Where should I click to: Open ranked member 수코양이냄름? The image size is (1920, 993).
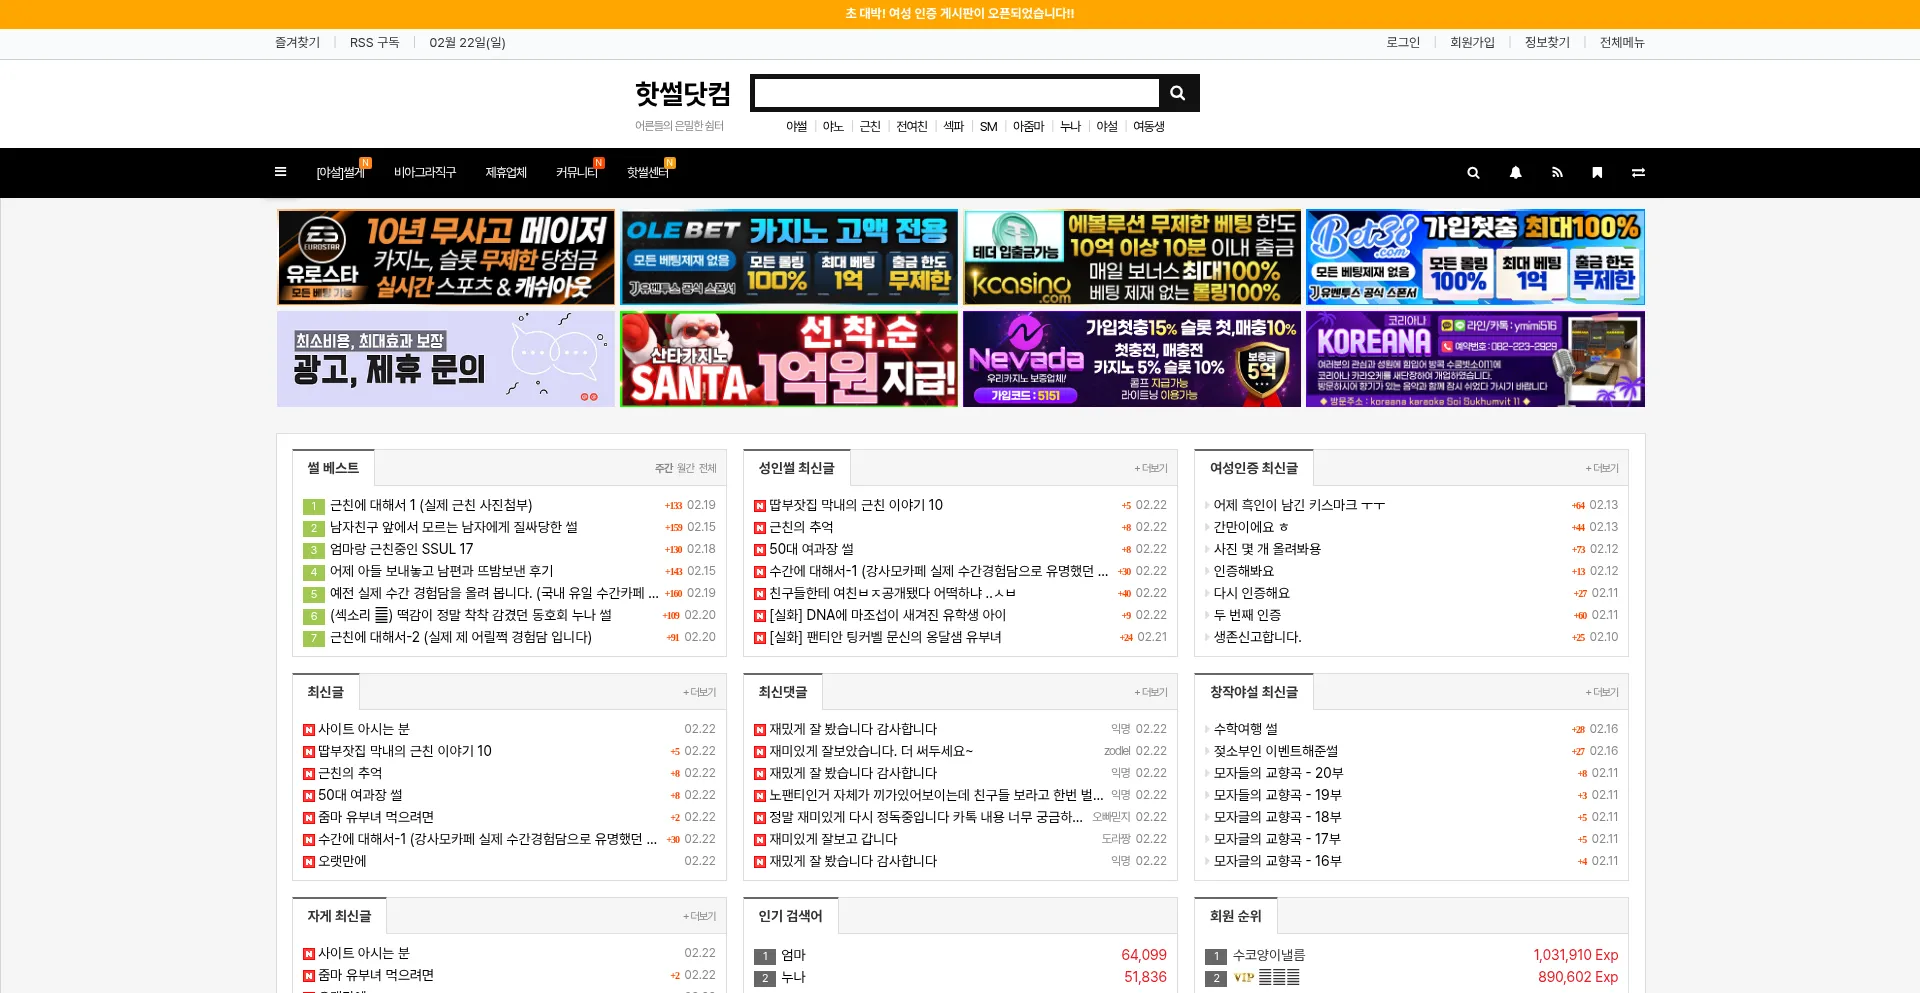1269,956
